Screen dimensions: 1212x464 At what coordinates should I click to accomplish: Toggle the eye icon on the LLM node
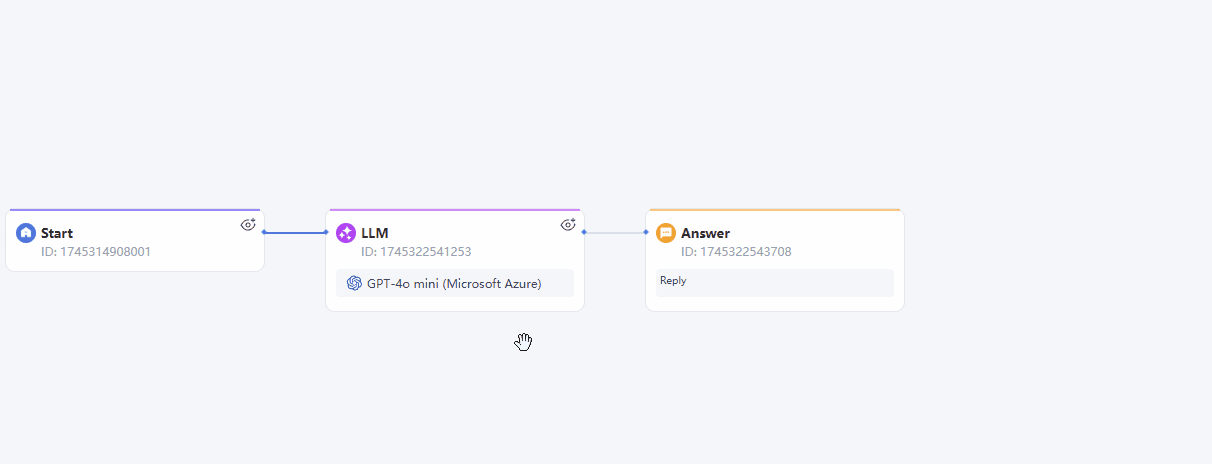coord(568,225)
